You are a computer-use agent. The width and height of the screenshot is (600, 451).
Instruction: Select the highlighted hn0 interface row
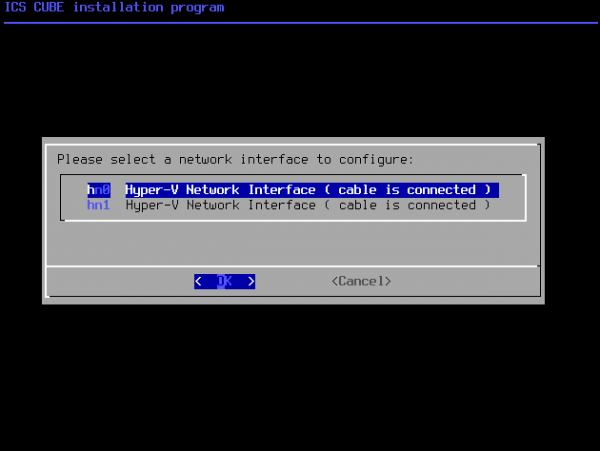pos(292,190)
